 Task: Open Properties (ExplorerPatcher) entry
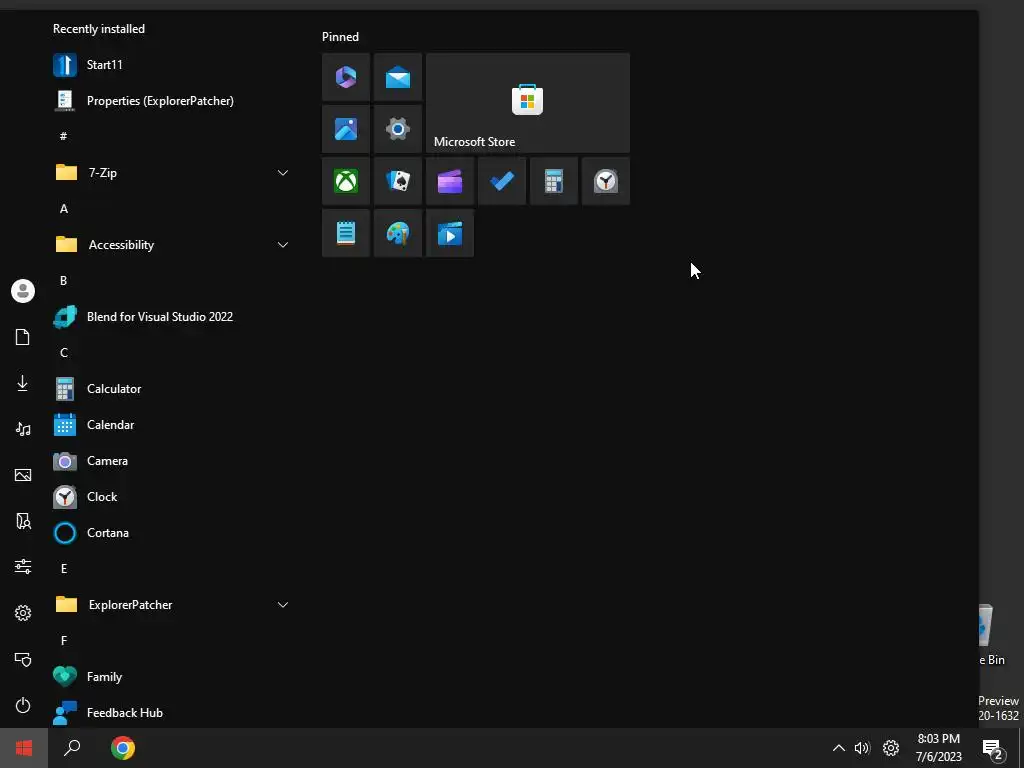173,101
